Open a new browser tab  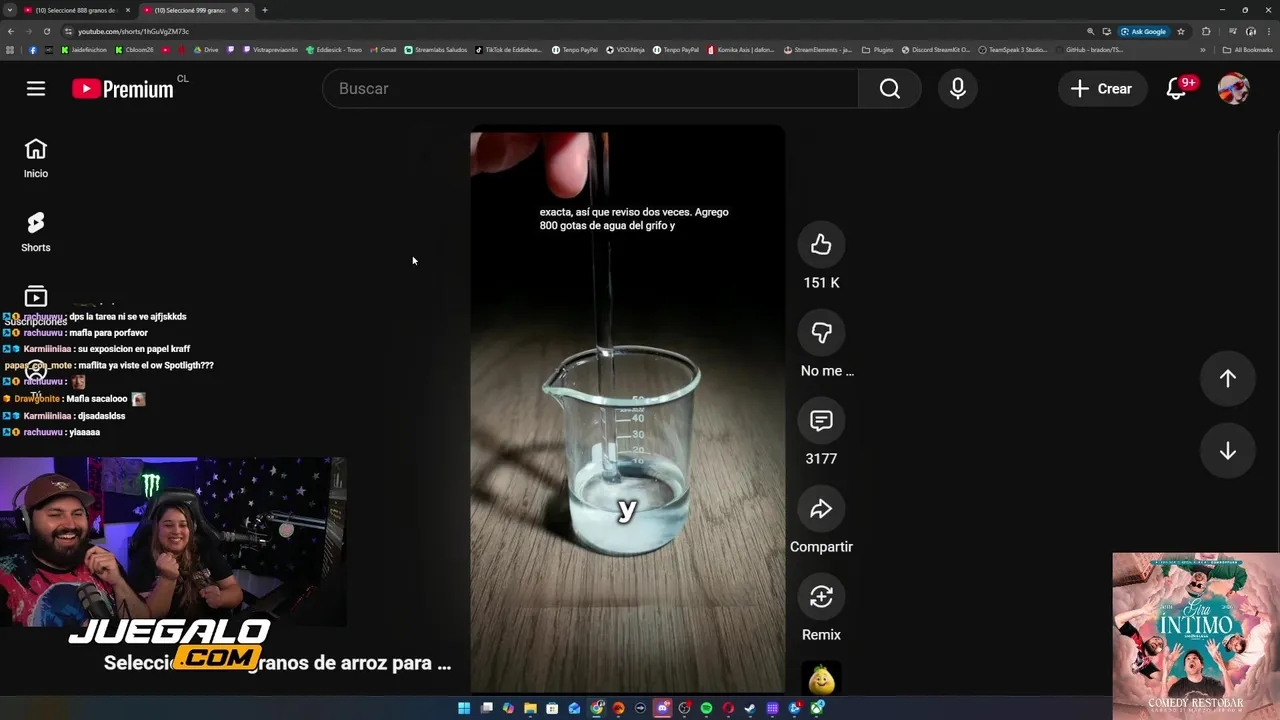[264, 10]
